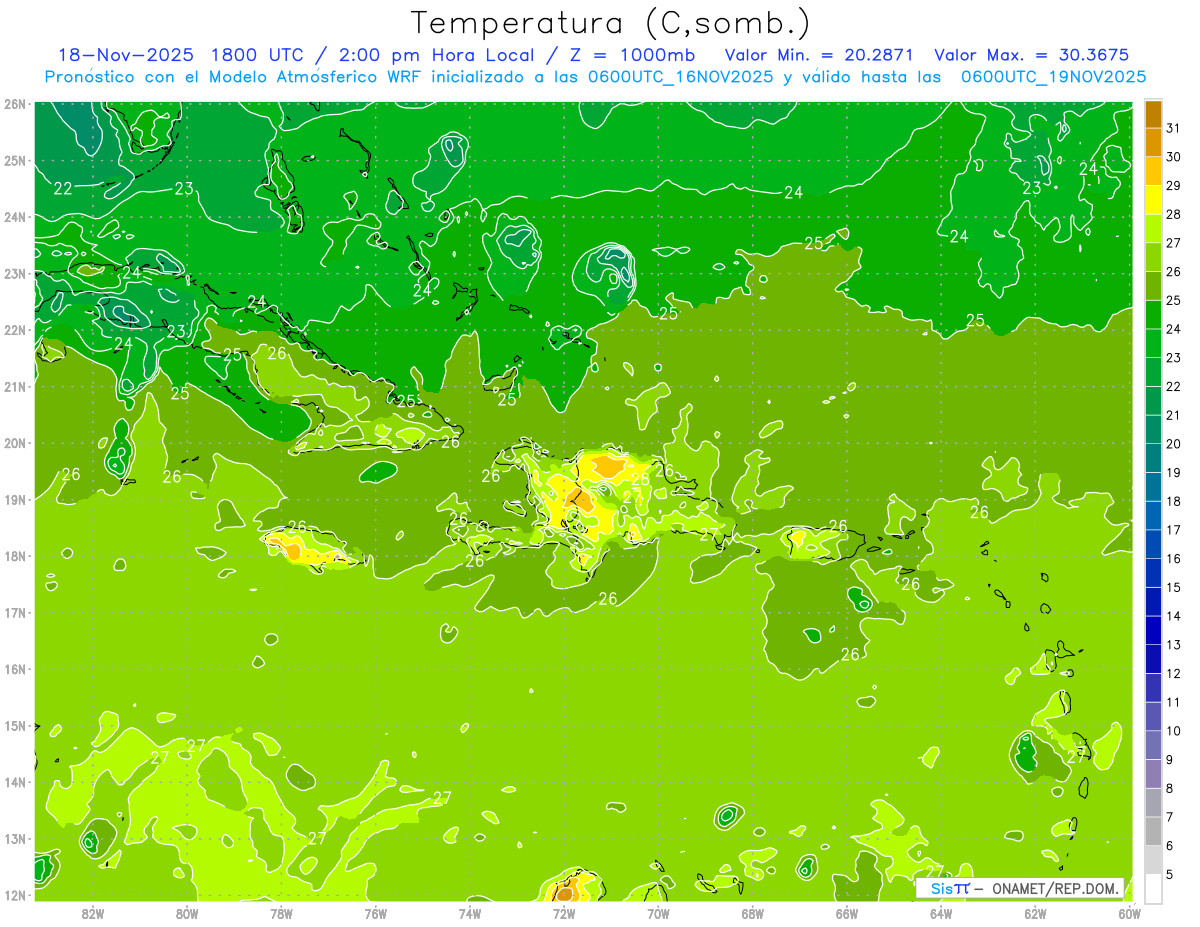This screenshot has width=1200, height=927.
Task: Click the "ONAMET/REP.DOM." credit label
Action: [x=1054, y=888]
